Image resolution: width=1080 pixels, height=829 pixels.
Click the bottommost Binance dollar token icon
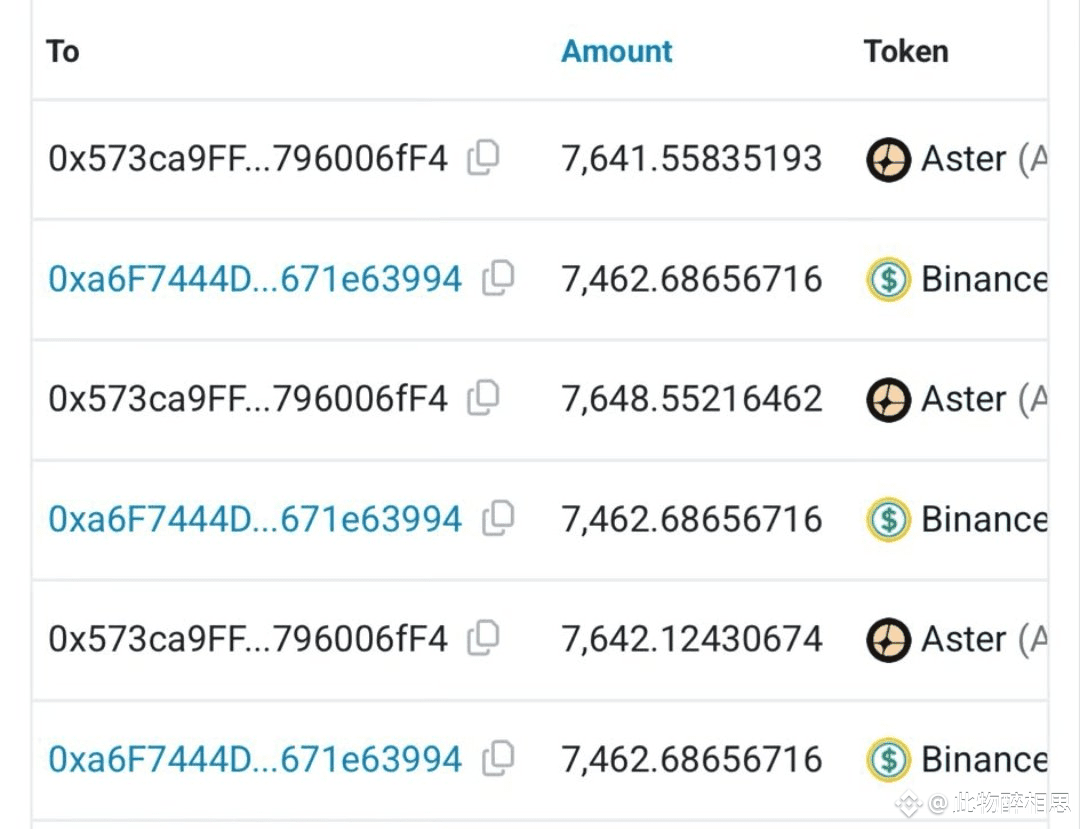888,759
